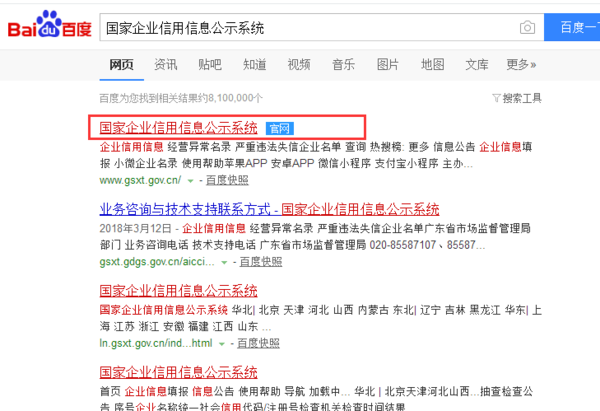The image size is (600, 411).
Task: Go to the 贴吧 tab
Action: point(210,65)
